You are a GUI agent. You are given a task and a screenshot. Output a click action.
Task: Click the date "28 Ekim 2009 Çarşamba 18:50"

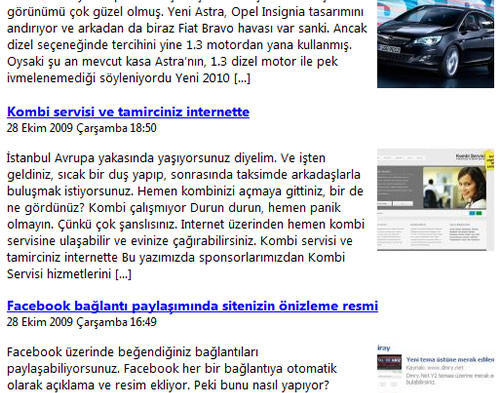(x=82, y=128)
